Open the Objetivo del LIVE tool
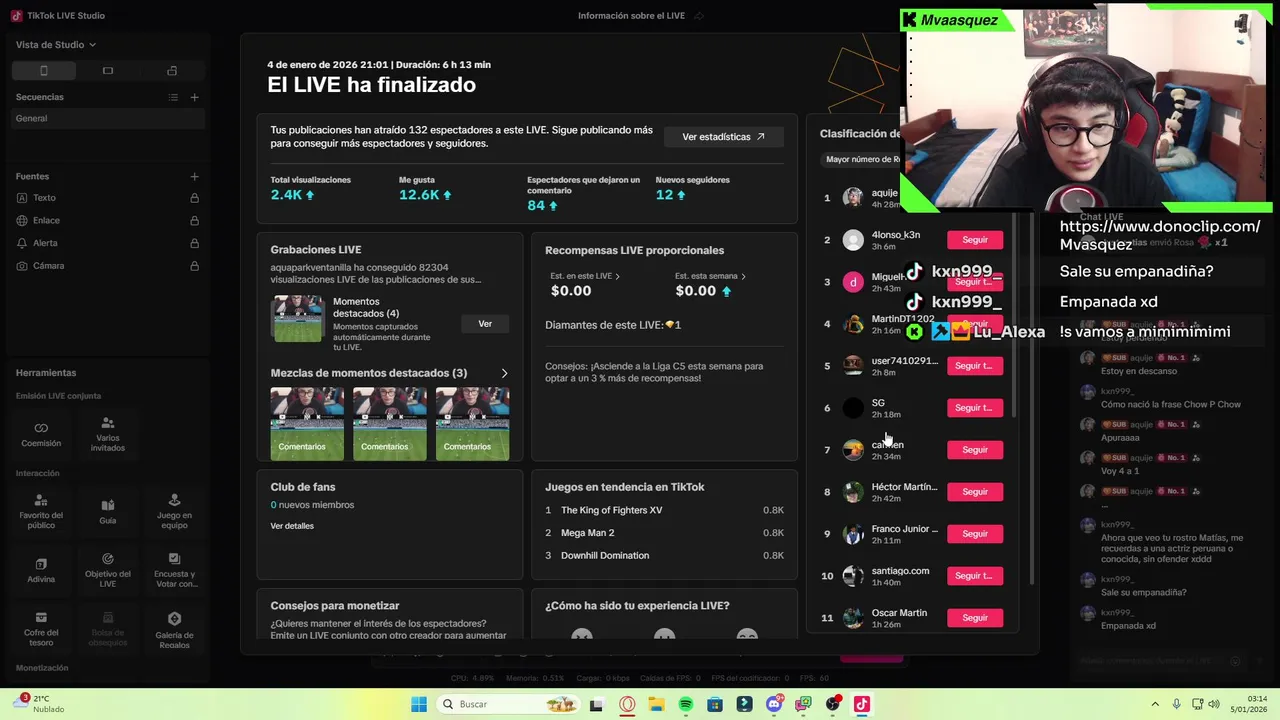The image size is (1280, 720). (108, 571)
